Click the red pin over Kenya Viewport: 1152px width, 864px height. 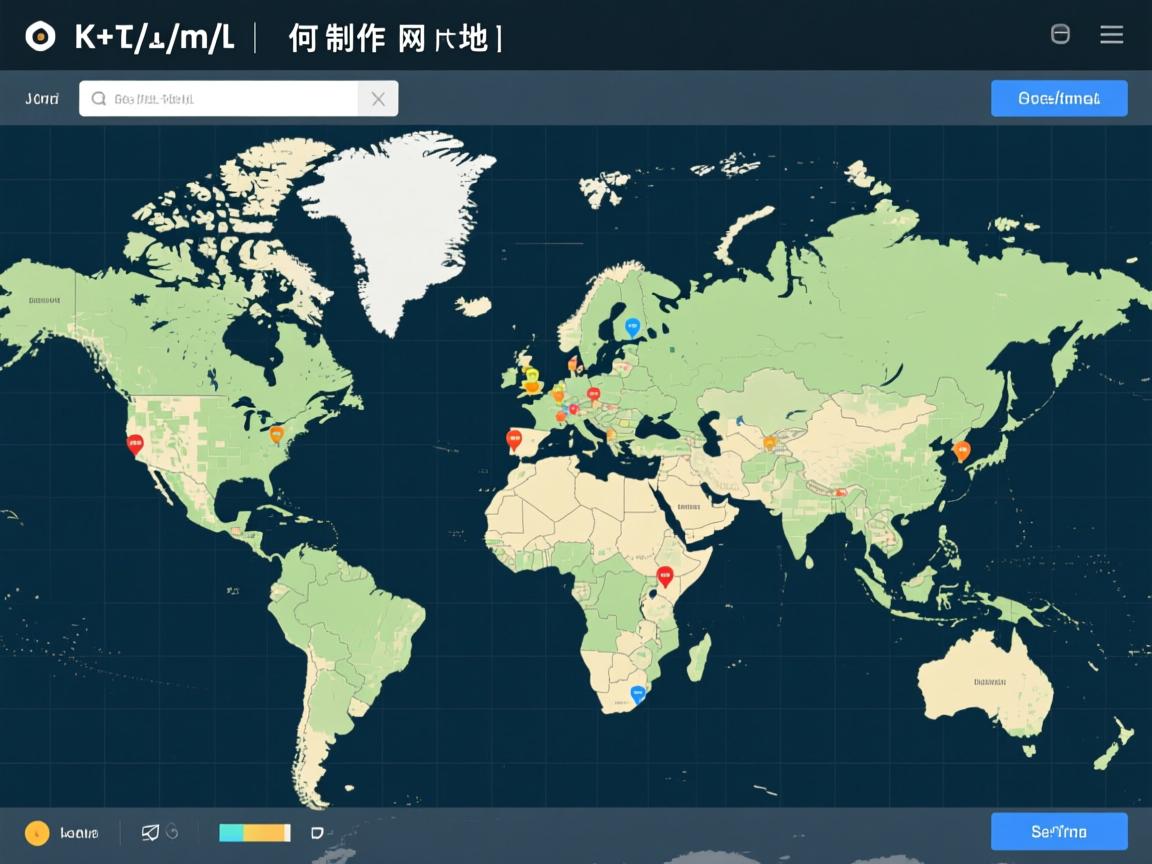click(x=663, y=574)
